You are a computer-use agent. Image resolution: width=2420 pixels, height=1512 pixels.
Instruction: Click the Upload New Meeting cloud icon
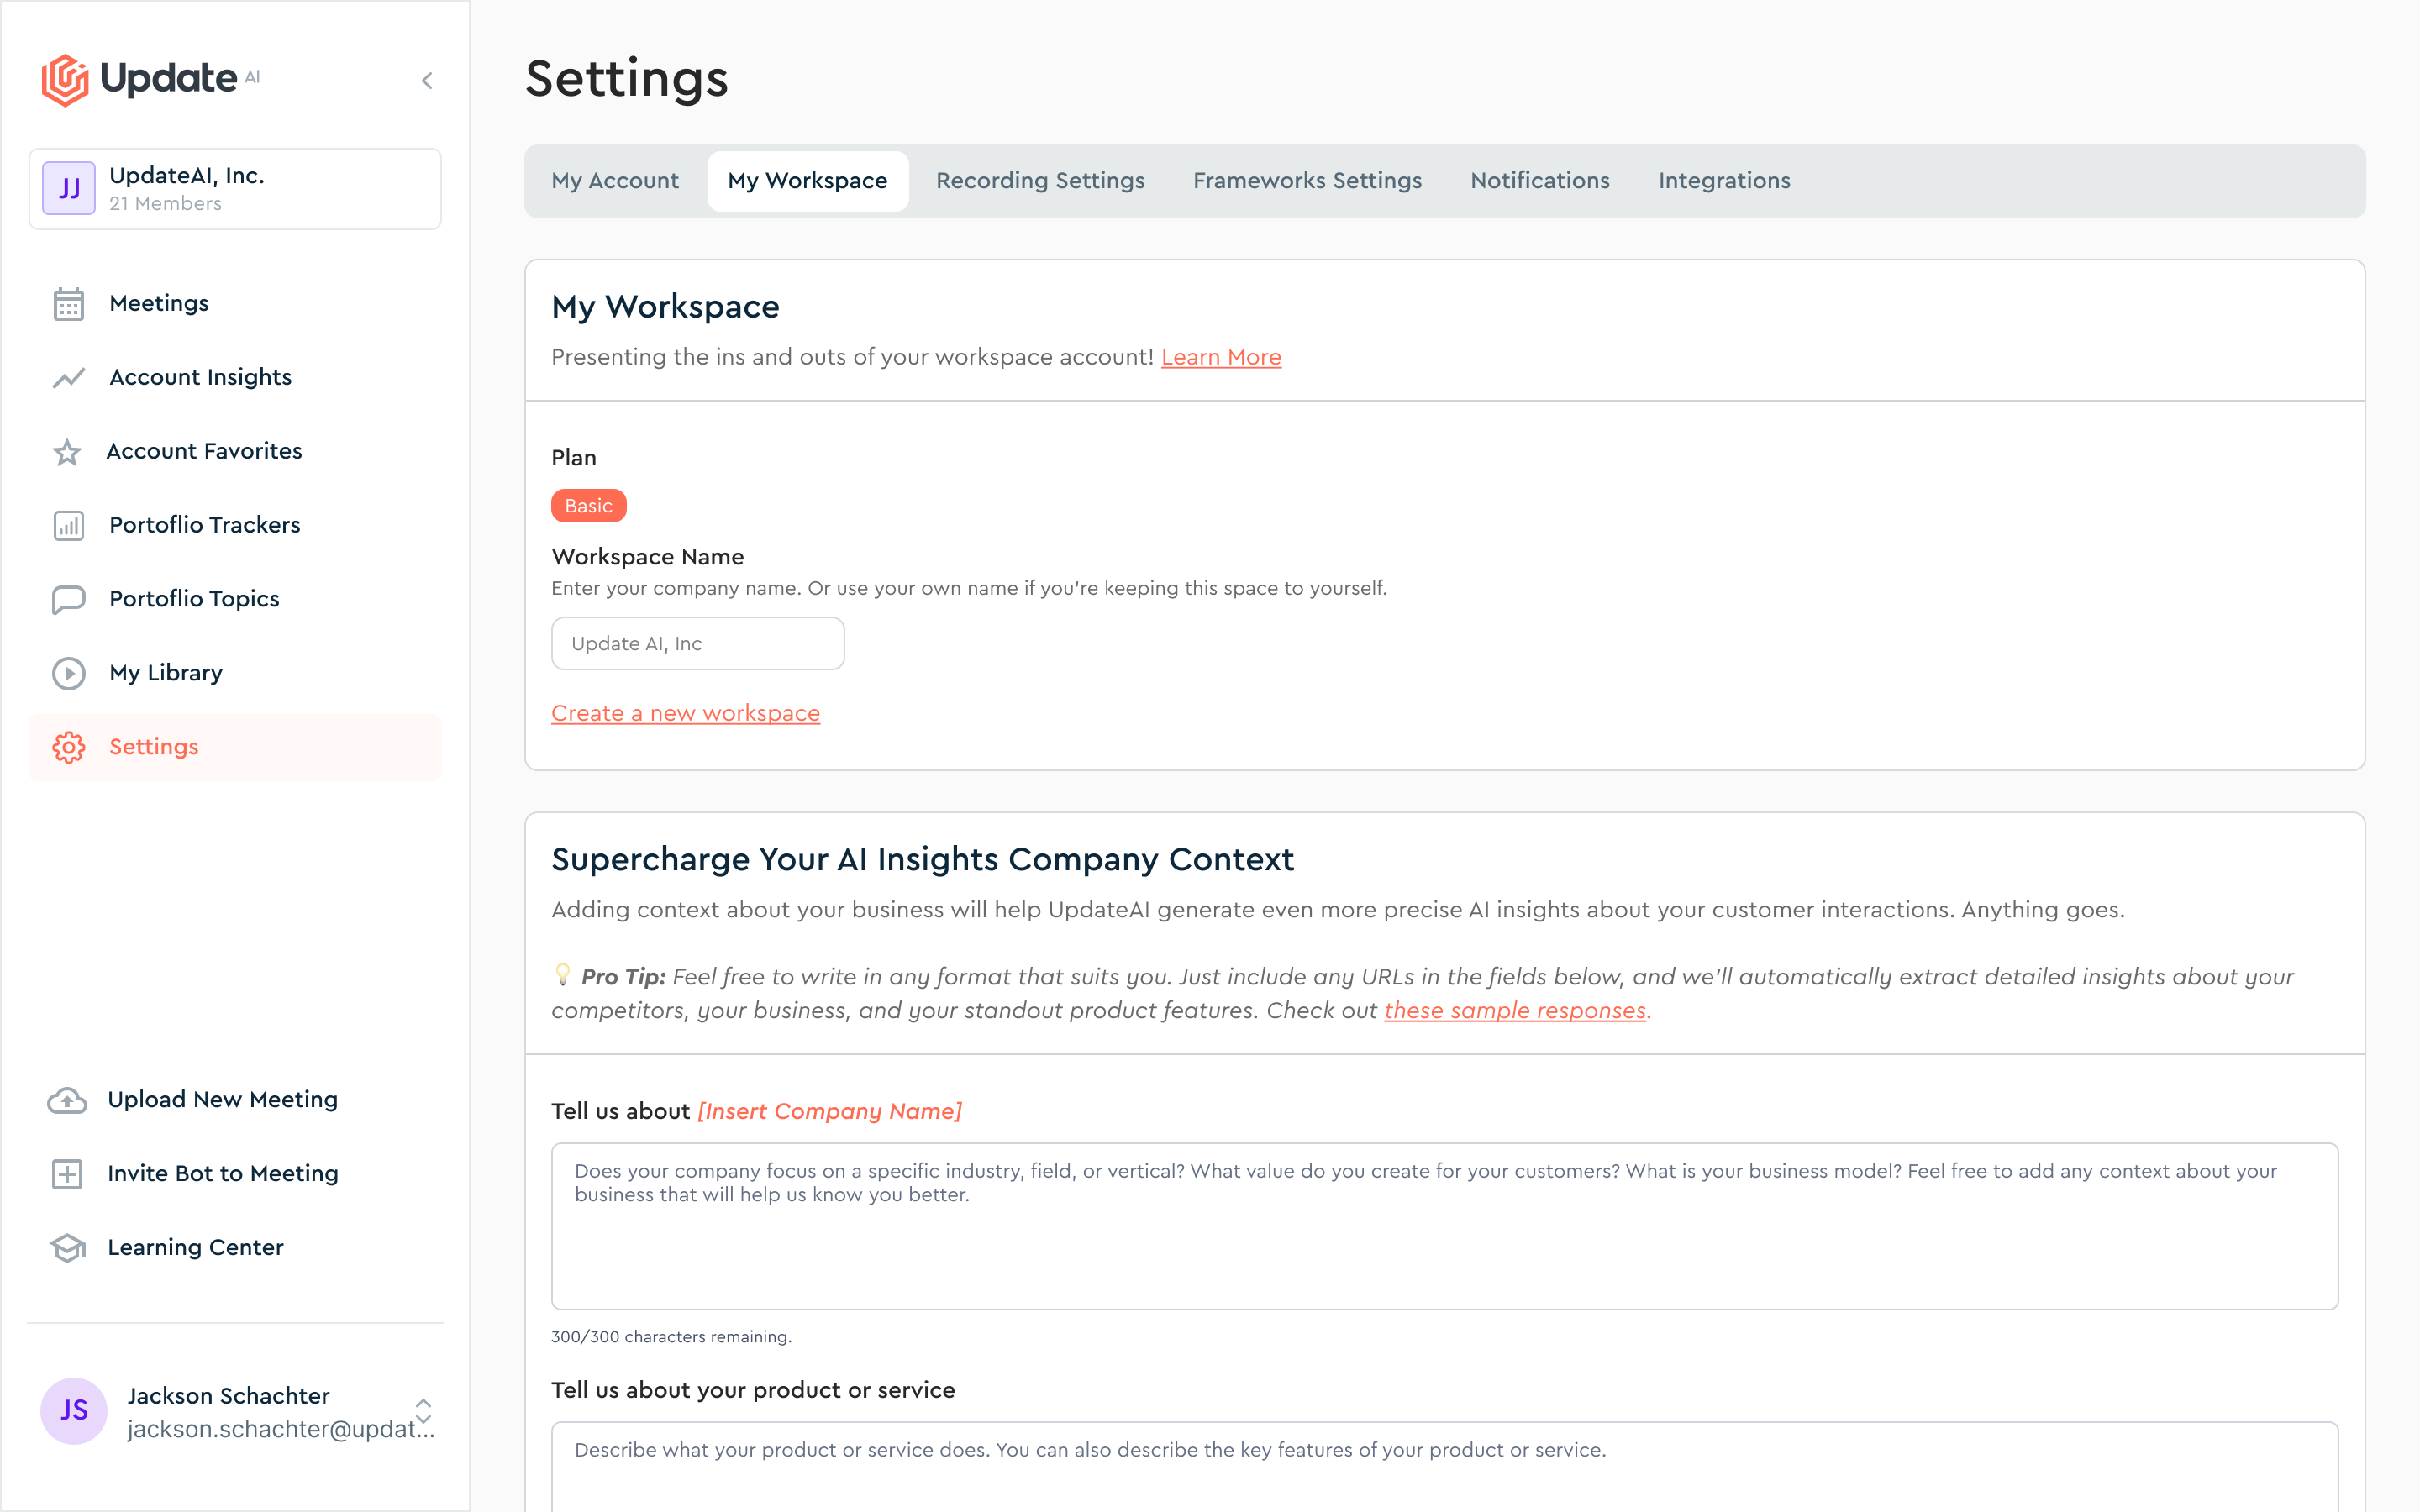[x=67, y=1100]
